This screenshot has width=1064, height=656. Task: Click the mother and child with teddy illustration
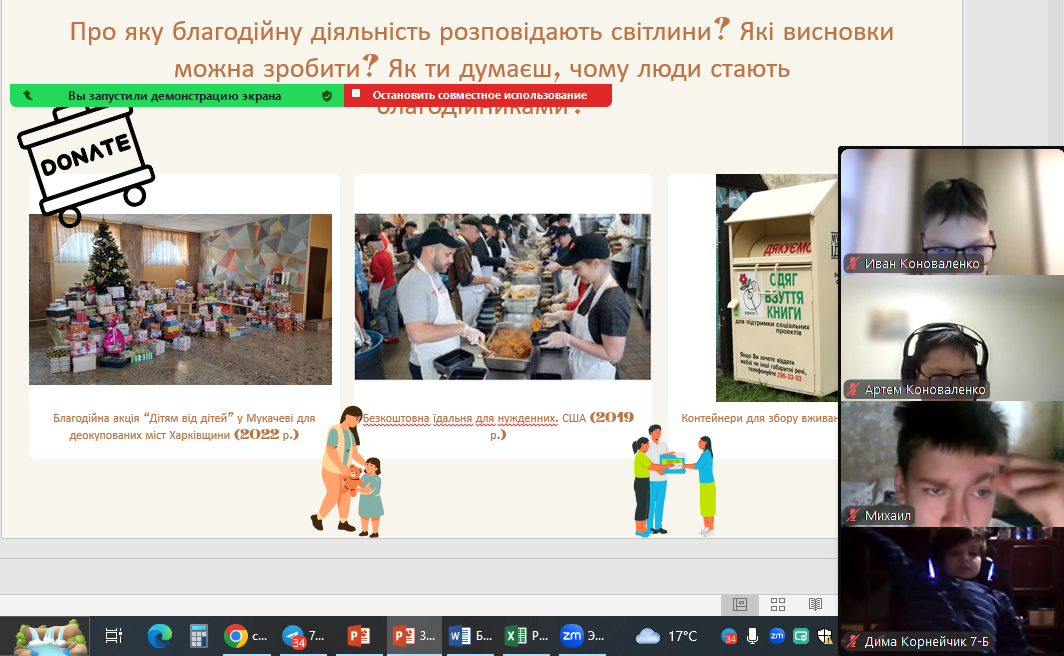click(x=348, y=471)
